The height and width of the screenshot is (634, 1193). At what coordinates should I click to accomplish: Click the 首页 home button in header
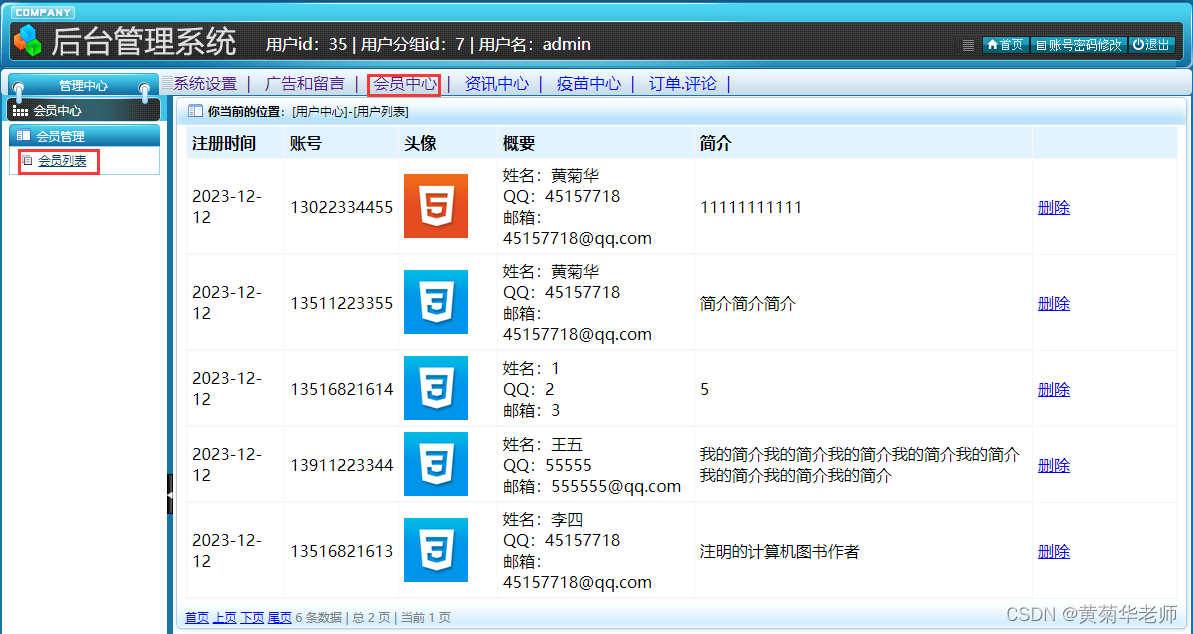pyautogui.click(x=1005, y=45)
